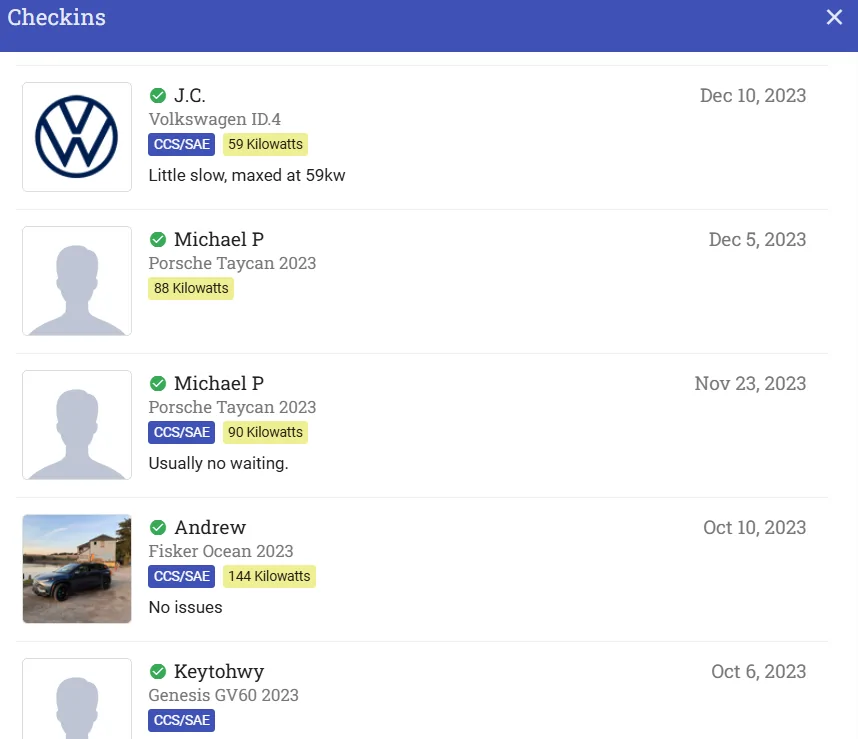Image resolution: width=858 pixels, height=739 pixels.
Task: Open Andrew user profile name
Action: [210, 527]
